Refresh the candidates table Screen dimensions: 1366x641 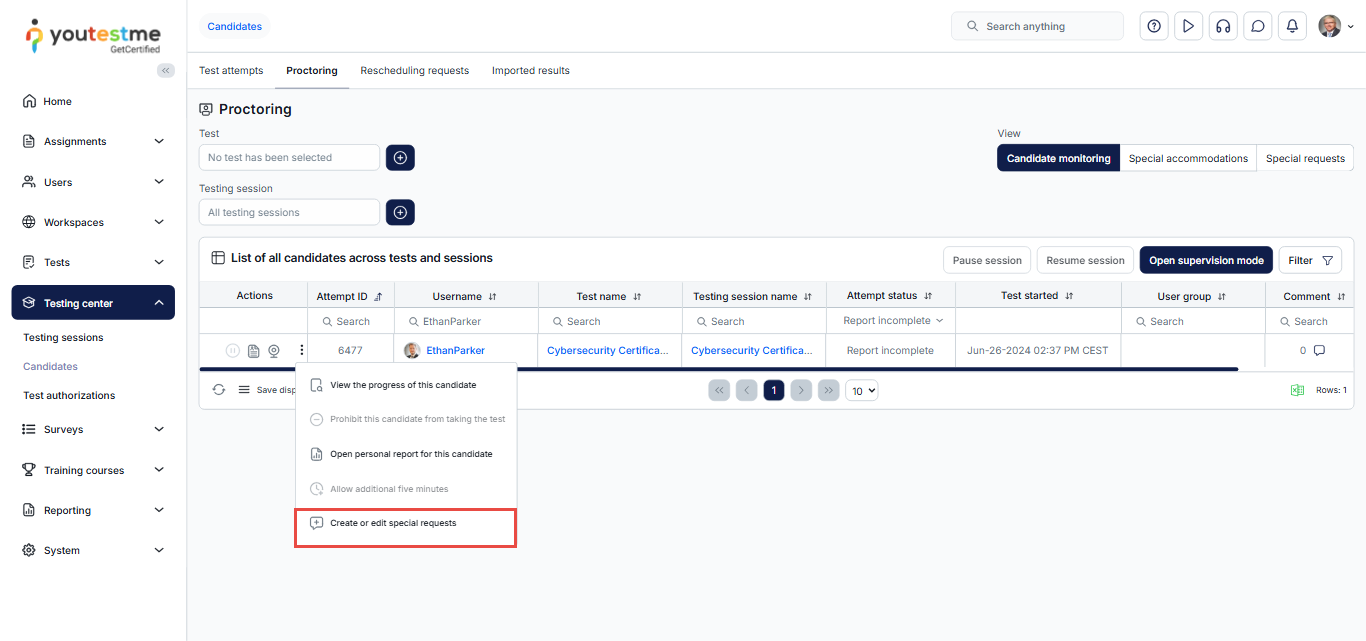tap(219, 390)
